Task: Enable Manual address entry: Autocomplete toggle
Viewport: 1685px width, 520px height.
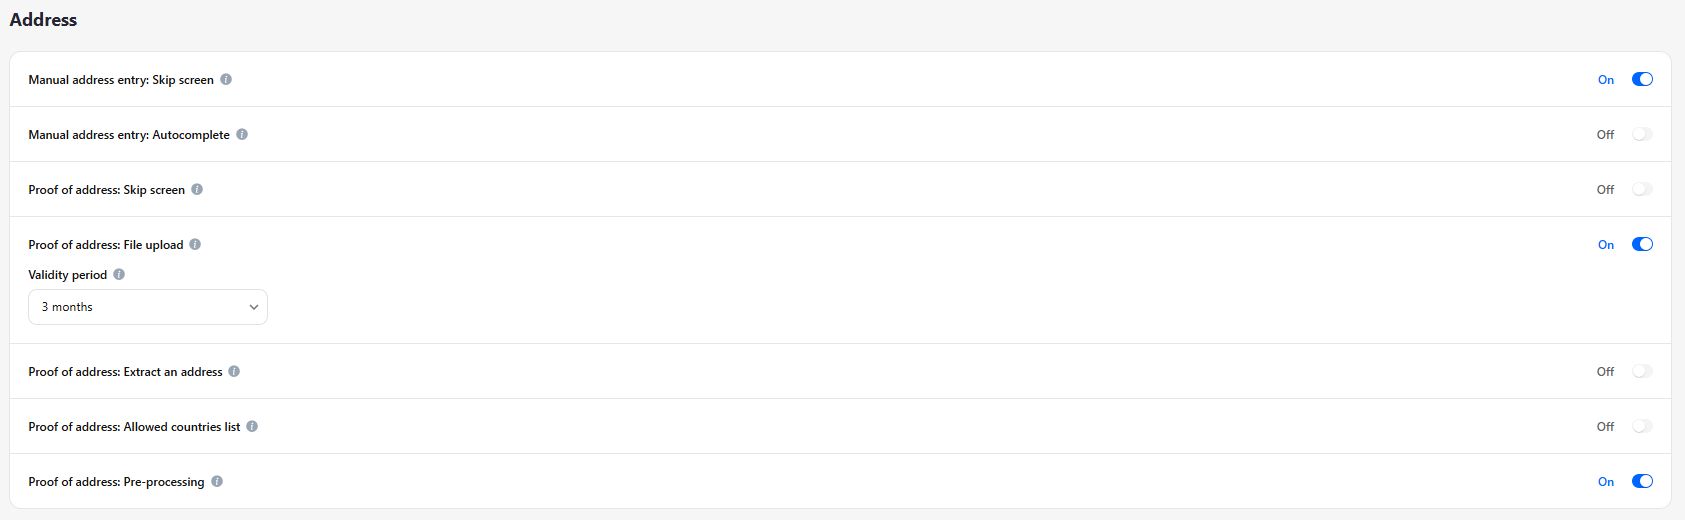Action: 1642,135
